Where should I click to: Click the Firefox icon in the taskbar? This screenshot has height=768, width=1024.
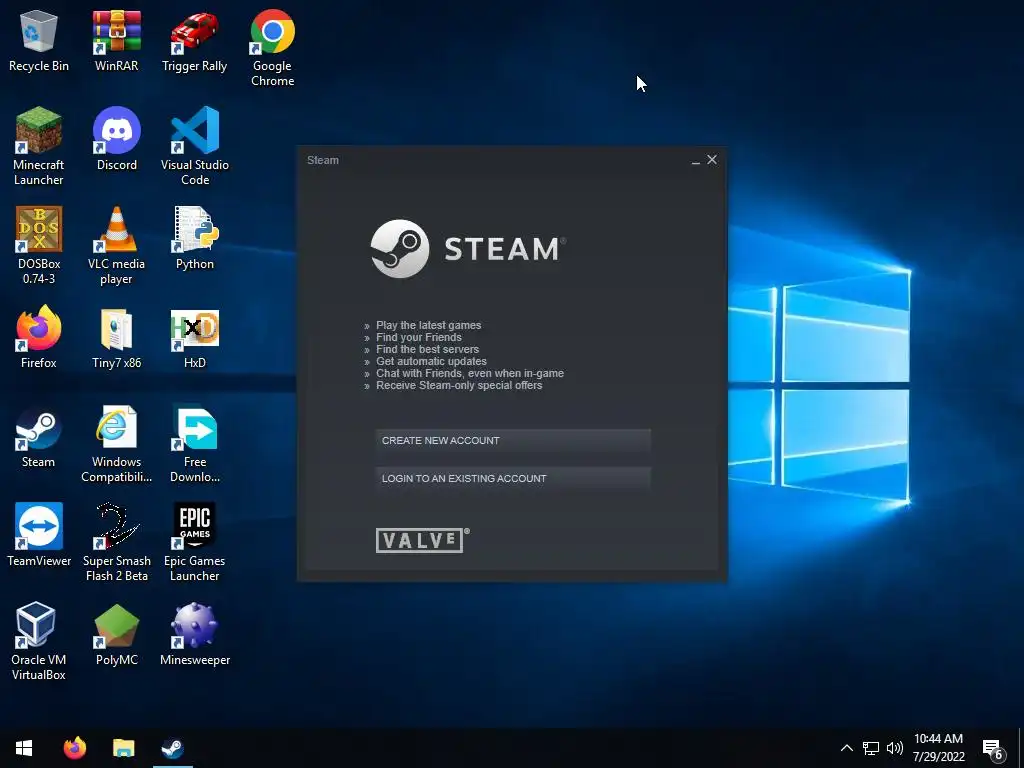pyautogui.click(x=74, y=748)
